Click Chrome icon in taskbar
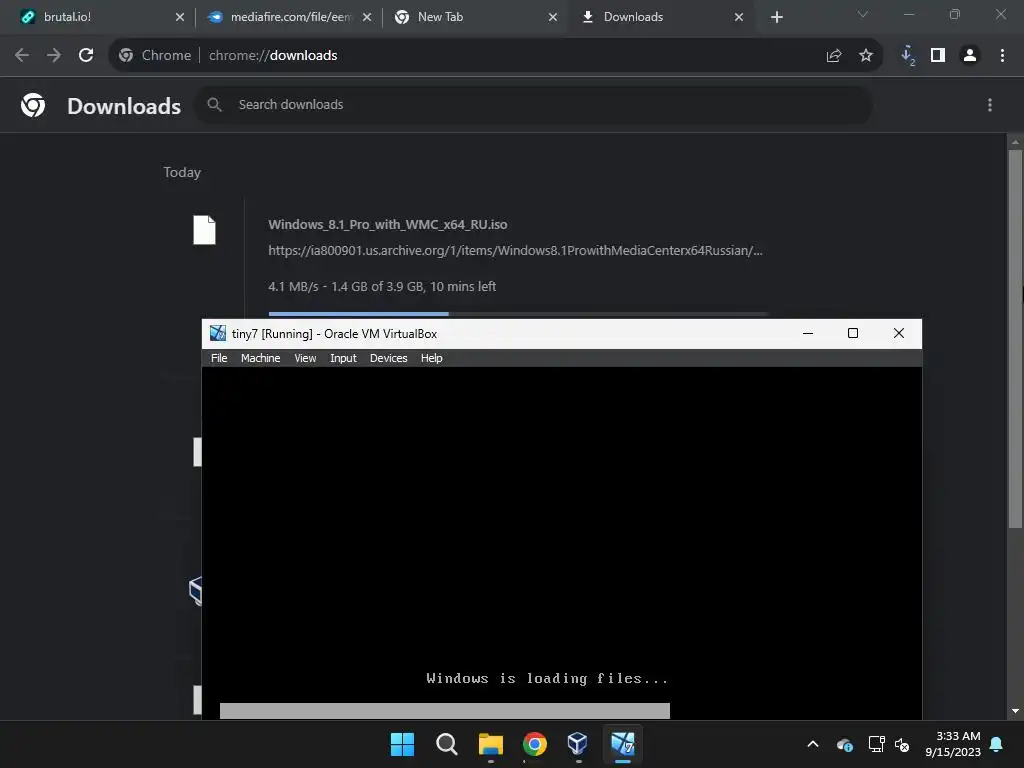The height and width of the screenshot is (768, 1024). pyautogui.click(x=534, y=744)
